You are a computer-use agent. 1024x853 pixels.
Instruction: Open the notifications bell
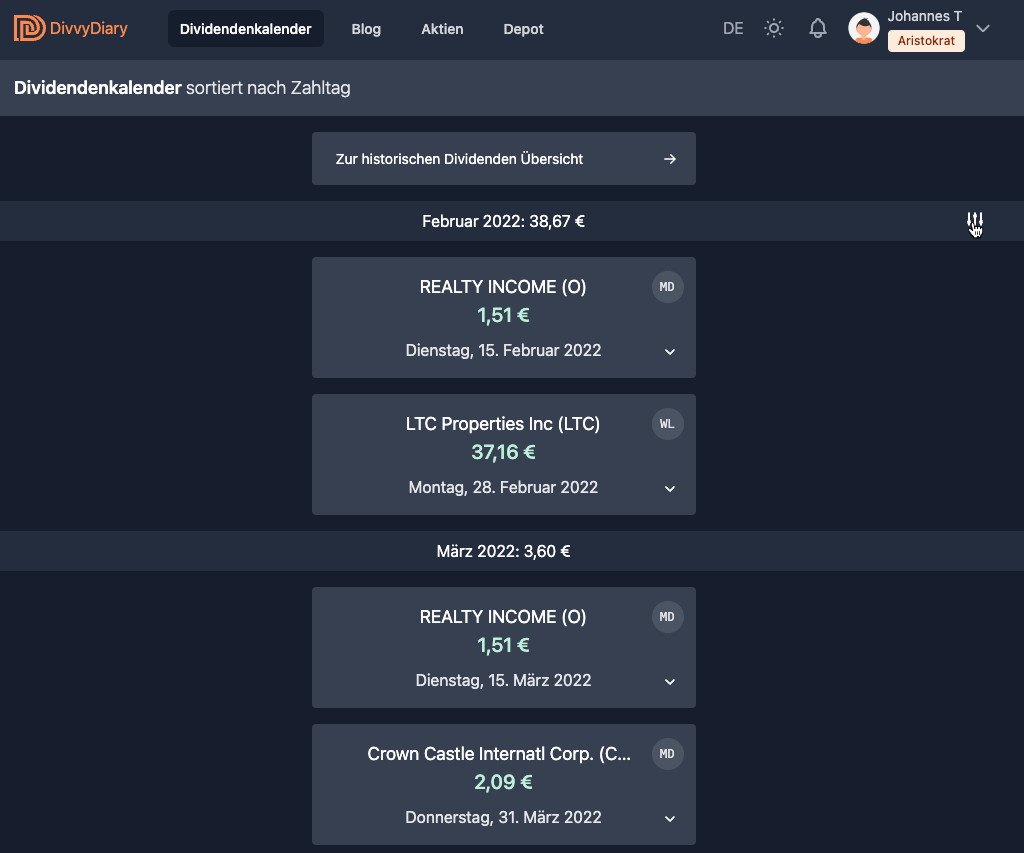(x=818, y=28)
